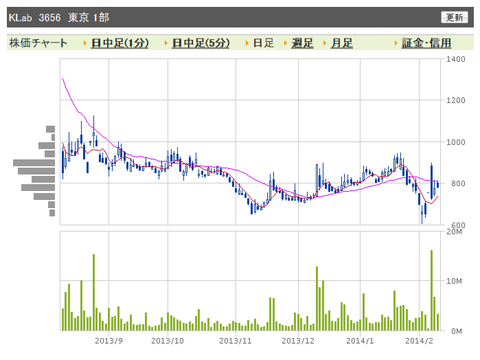Screen dimensions: 480x360
Task: Switch to the 月足 monthly chart
Action: [x=342, y=43]
